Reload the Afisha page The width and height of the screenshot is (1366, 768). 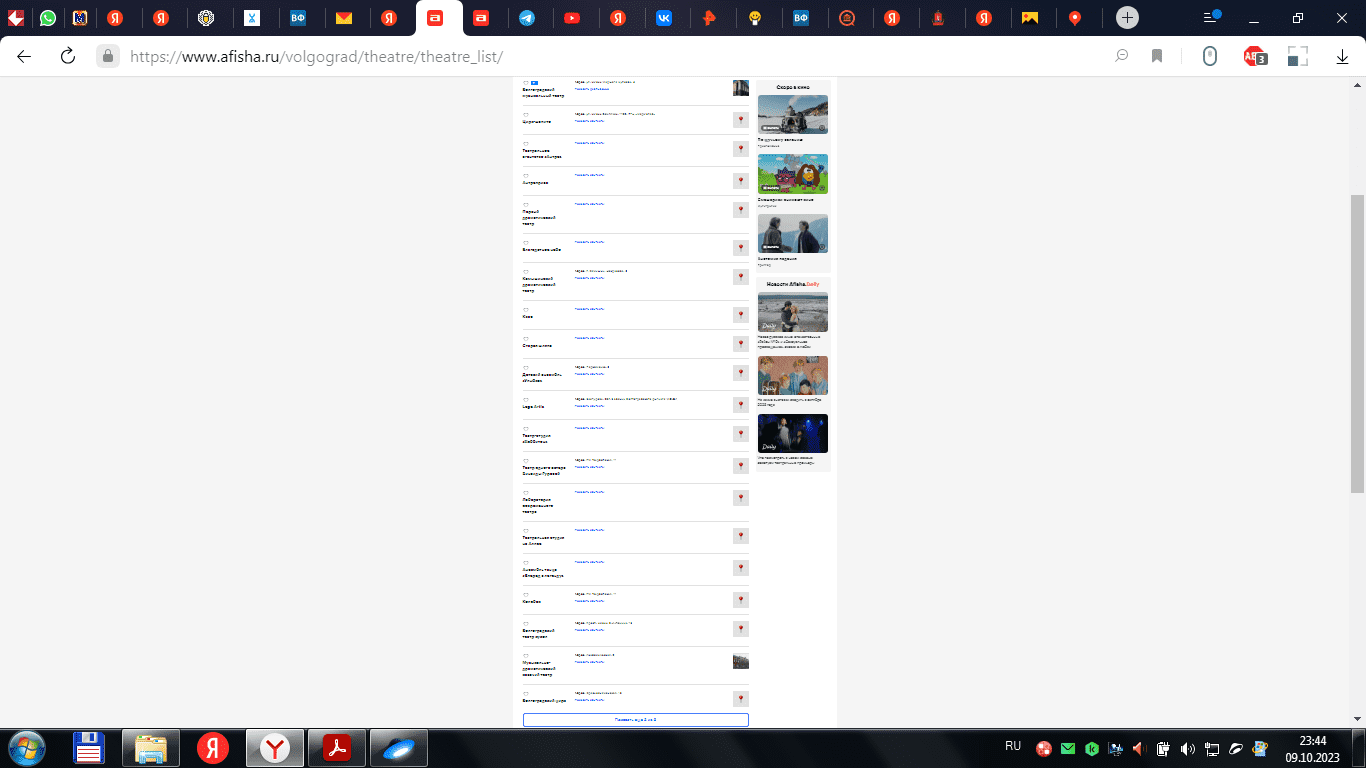tap(68, 57)
